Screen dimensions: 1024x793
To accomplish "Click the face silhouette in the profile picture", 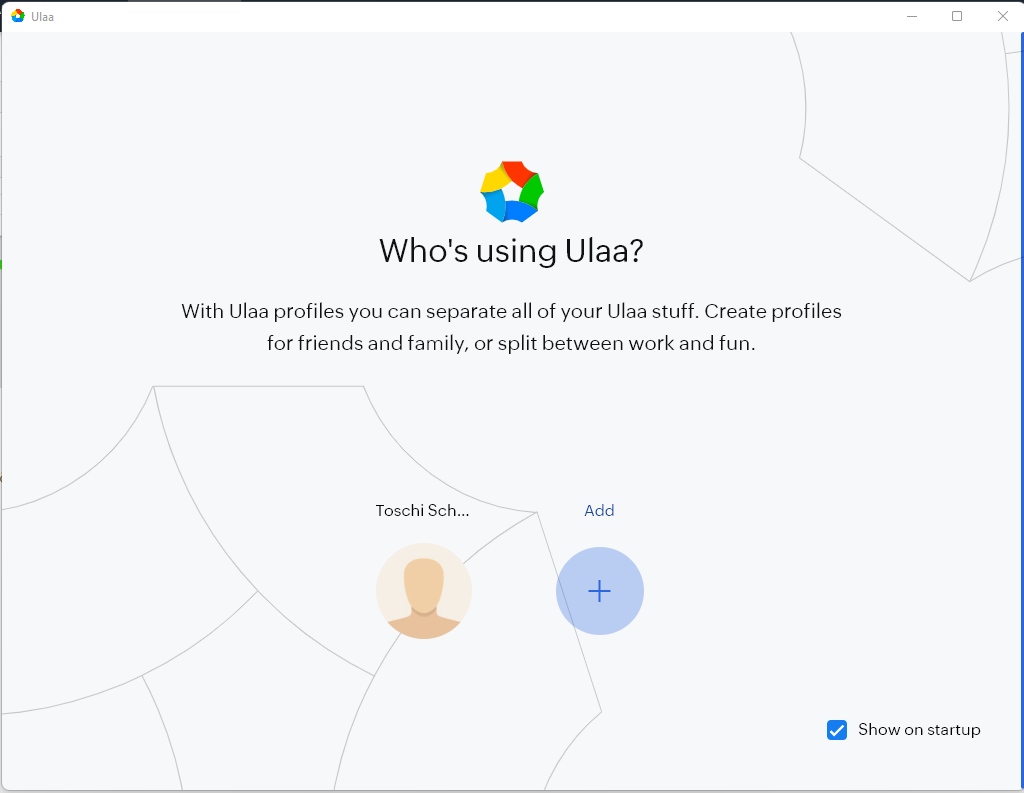I will (424, 585).
